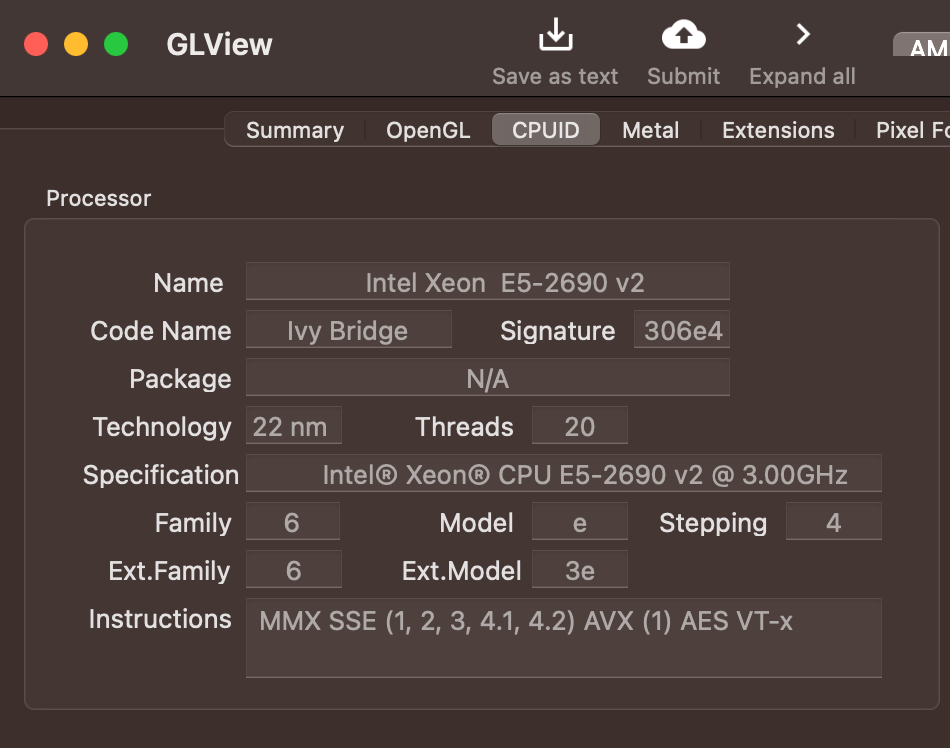The height and width of the screenshot is (748, 950).
Task: Click the Instructions box listing MMX SSE
Action: coord(563,638)
